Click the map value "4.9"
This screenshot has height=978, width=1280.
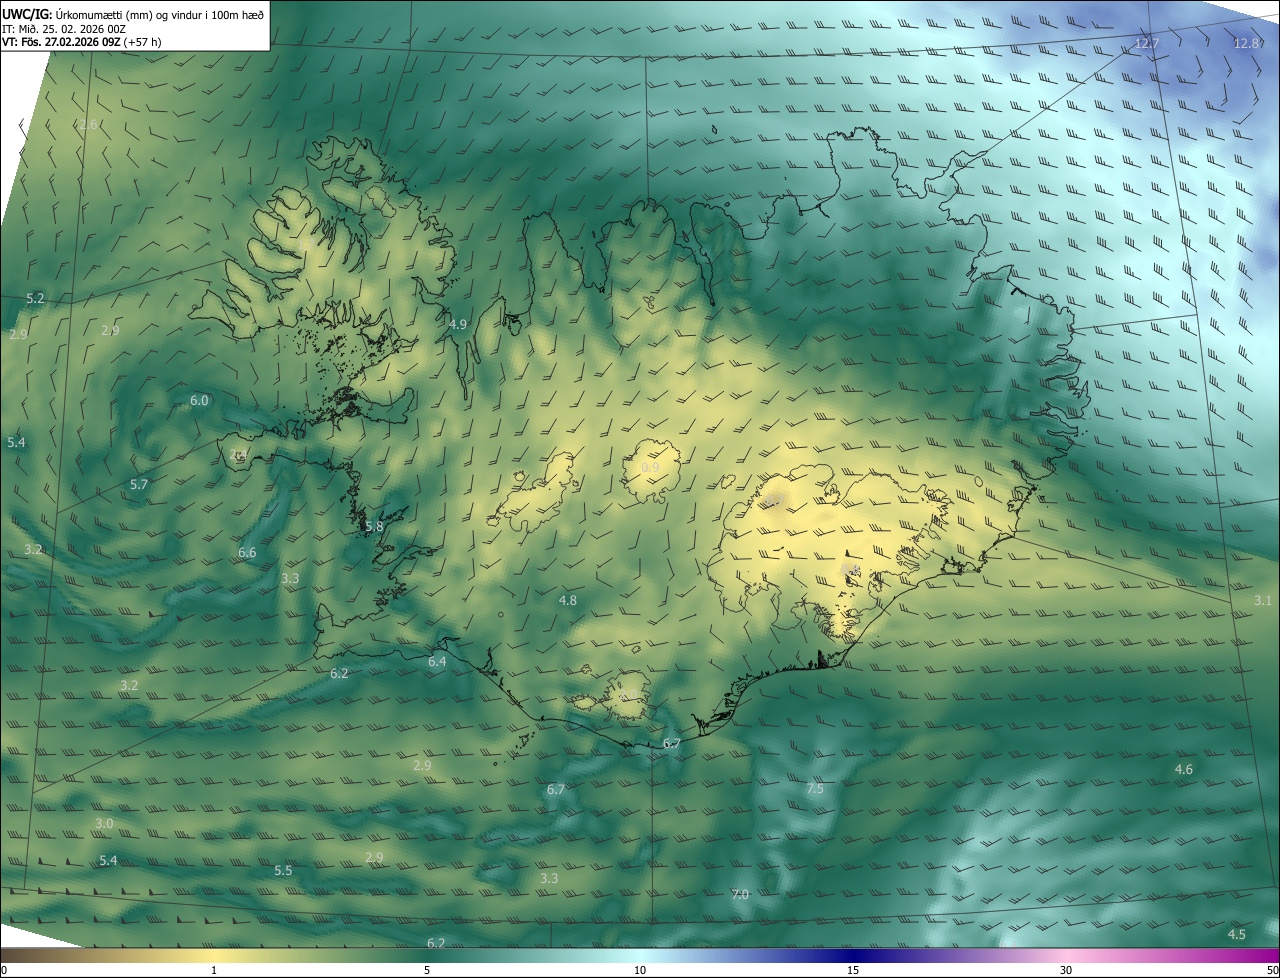[x=458, y=324]
